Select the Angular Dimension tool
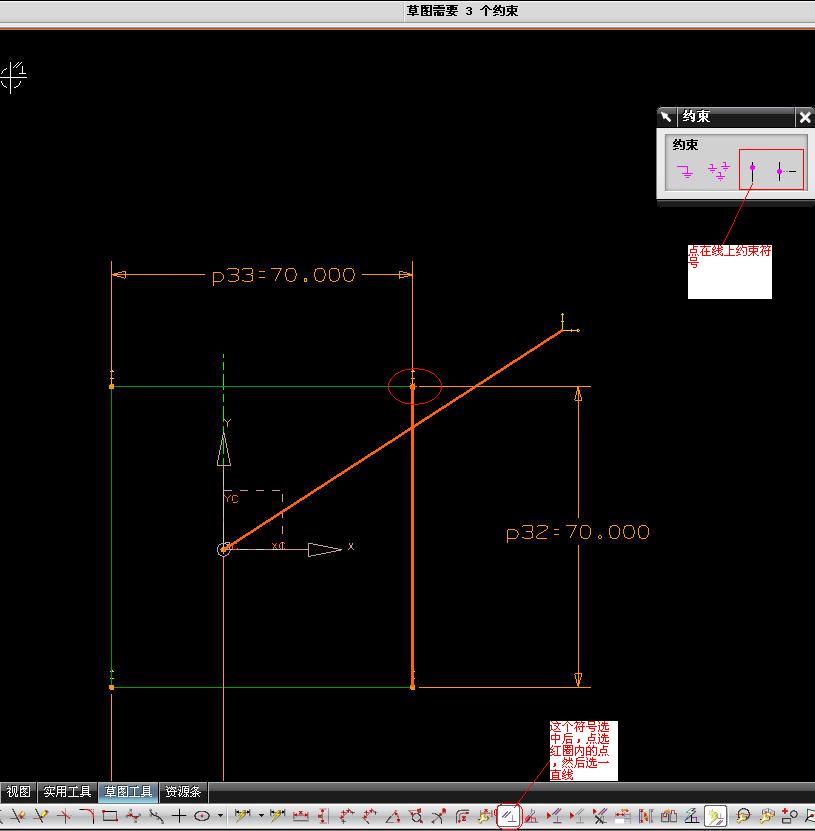The height and width of the screenshot is (831, 815). coord(392,816)
